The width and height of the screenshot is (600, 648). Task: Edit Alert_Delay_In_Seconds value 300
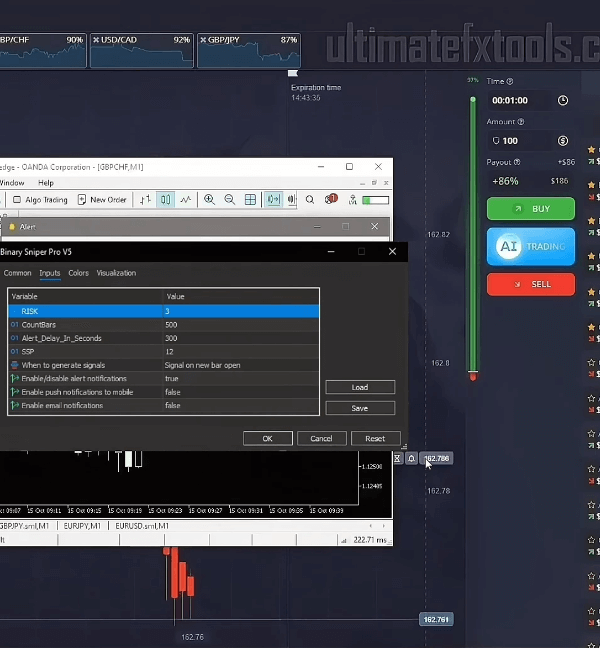tap(241, 338)
